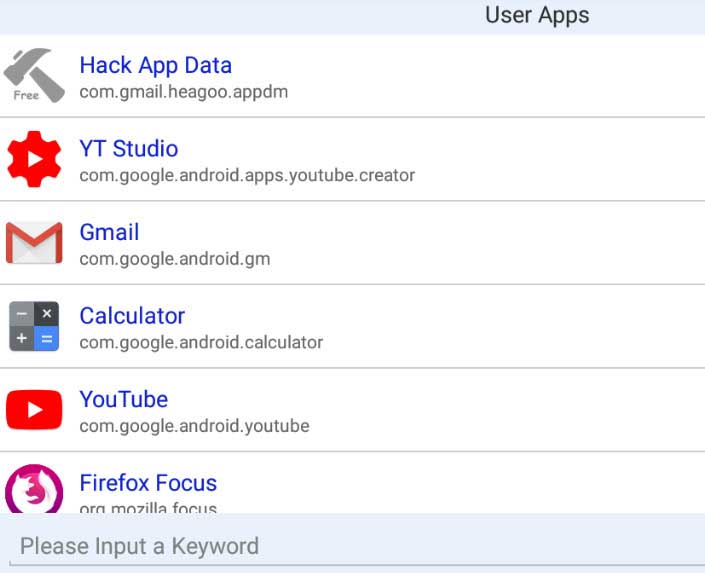Image resolution: width=705 pixels, height=573 pixels.
Task: Click package name com.google.android.gm
Action: click(x=175, y=259)
